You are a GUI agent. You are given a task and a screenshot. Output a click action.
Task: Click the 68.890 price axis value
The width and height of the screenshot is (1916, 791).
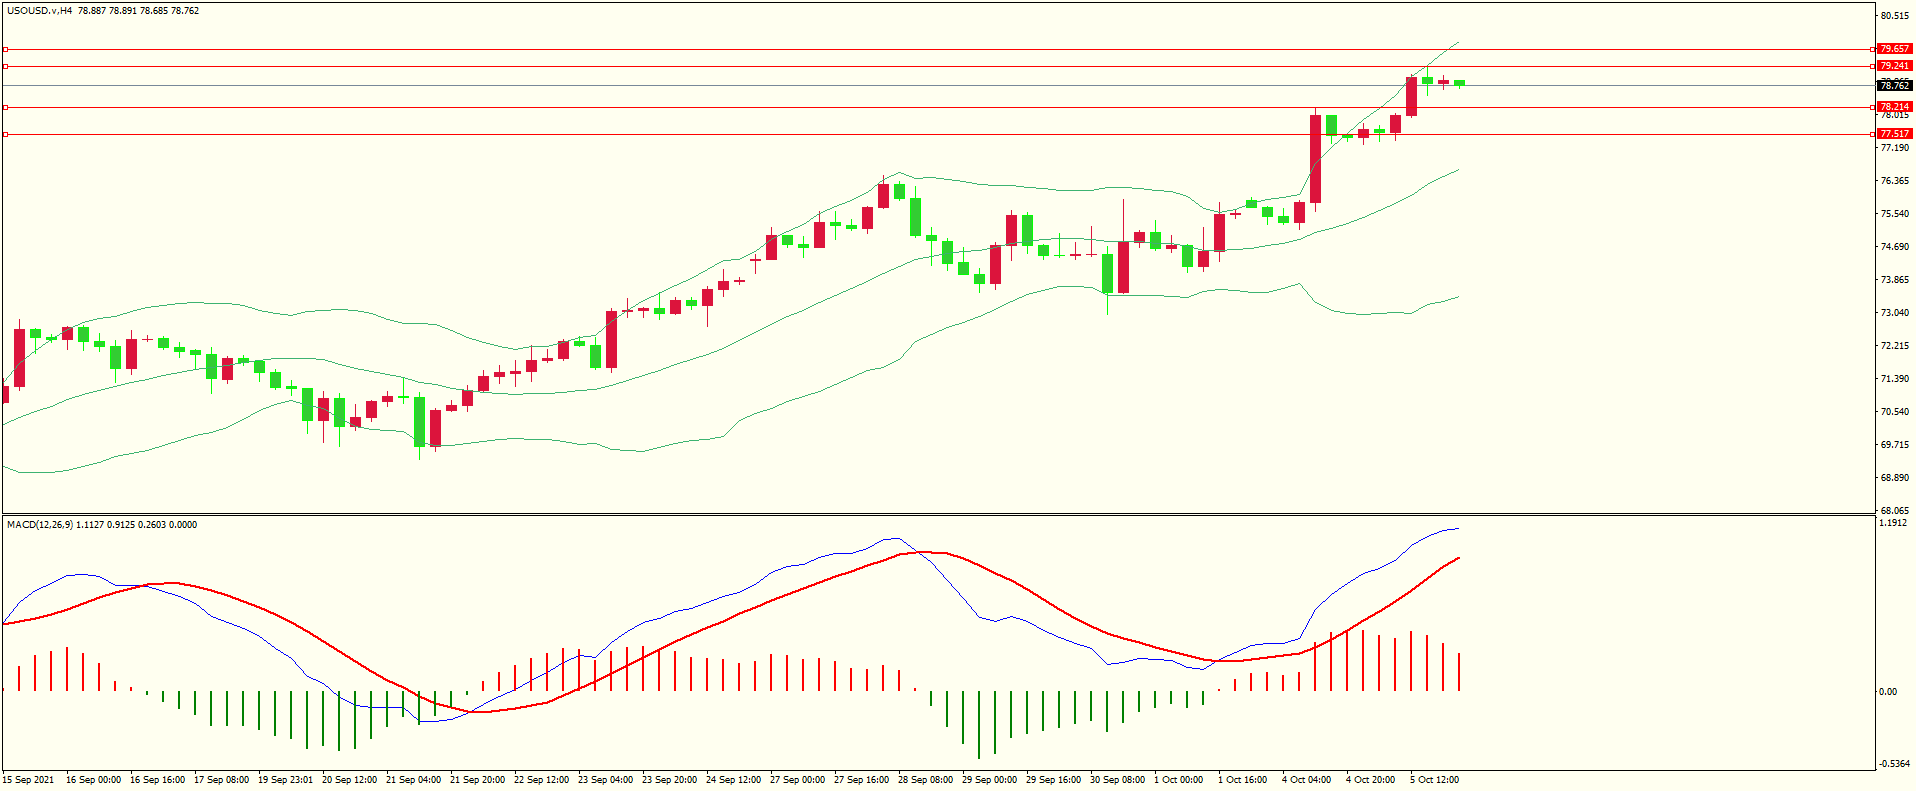point(1894,478)
